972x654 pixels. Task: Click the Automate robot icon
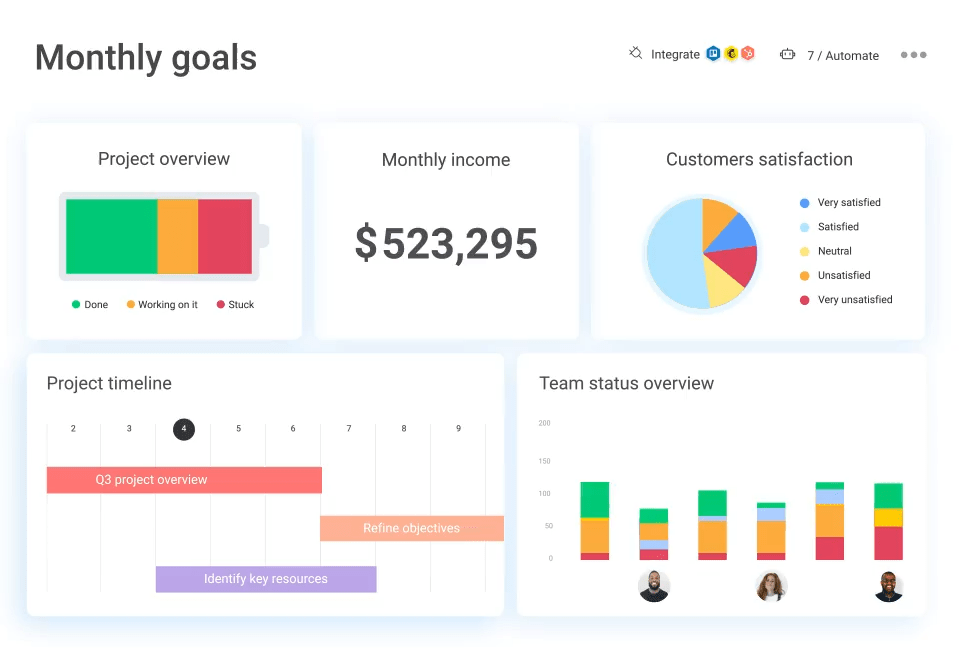[x=787, y=55]
